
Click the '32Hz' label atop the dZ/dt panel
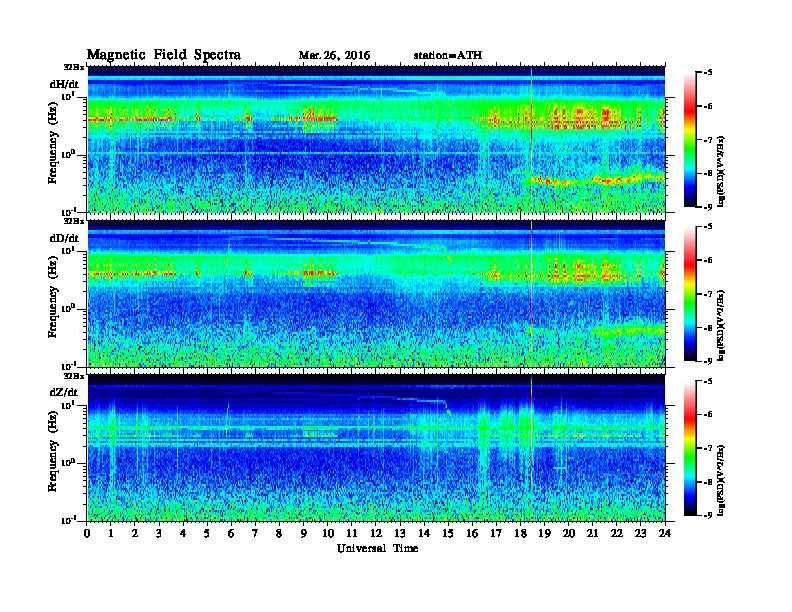pos(74,376)
